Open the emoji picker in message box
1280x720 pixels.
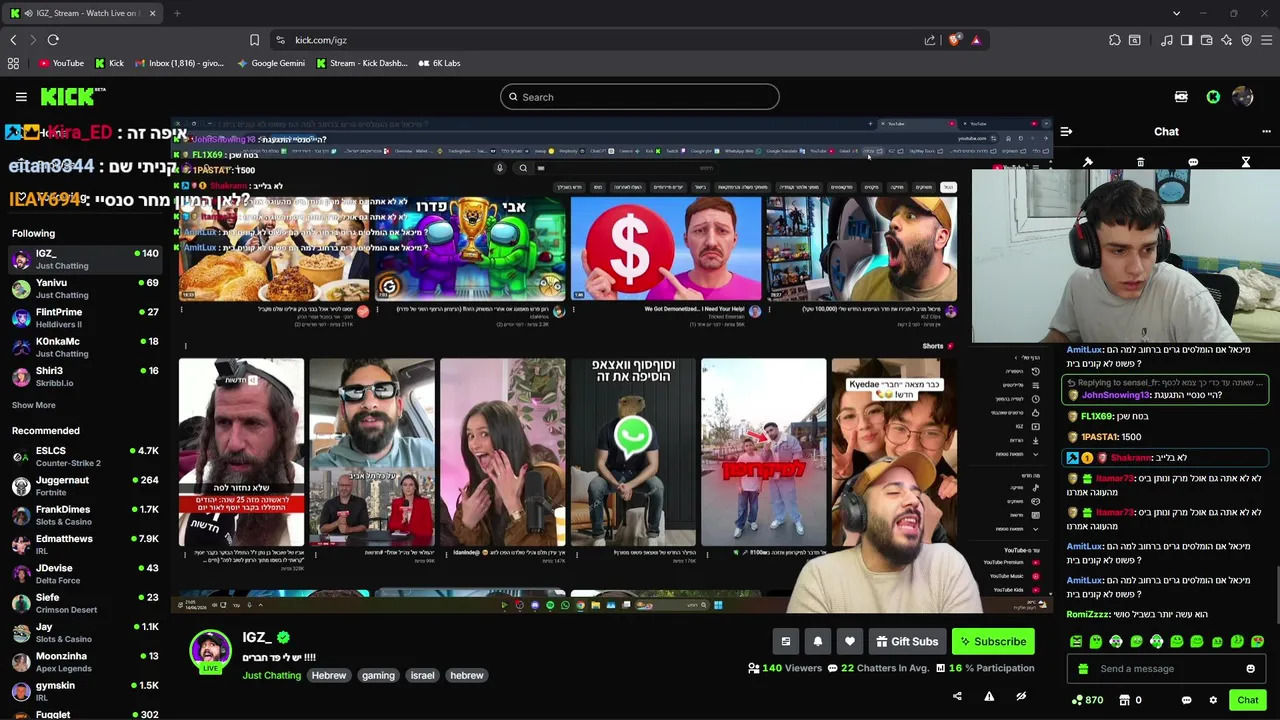(1250, 669)
